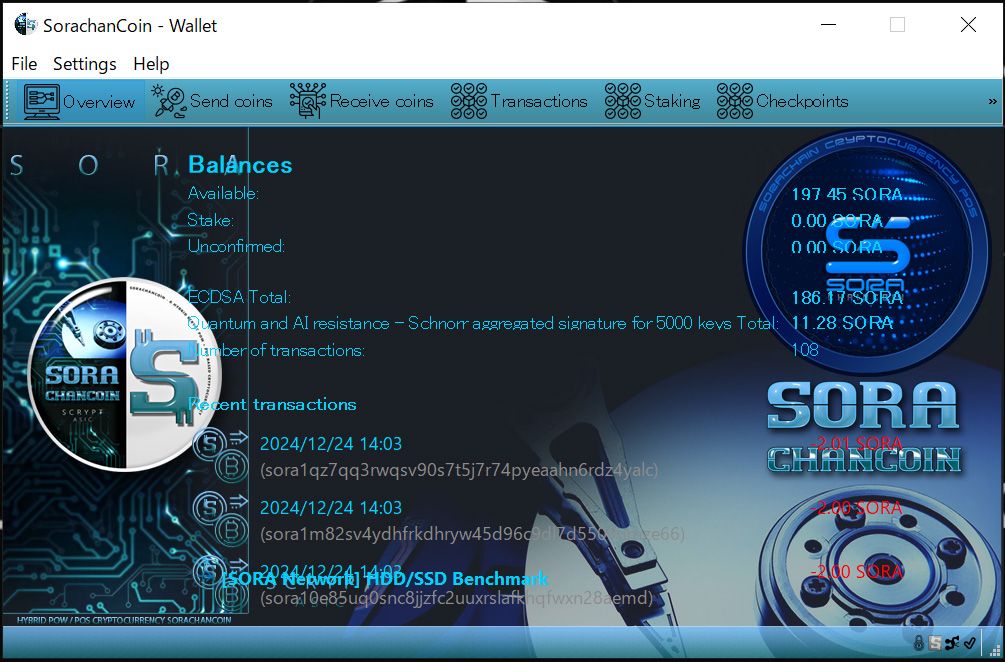Click the Quantum and AI resistance Schnorr label
The image size is (1005, 662).
tap(483, 323)
